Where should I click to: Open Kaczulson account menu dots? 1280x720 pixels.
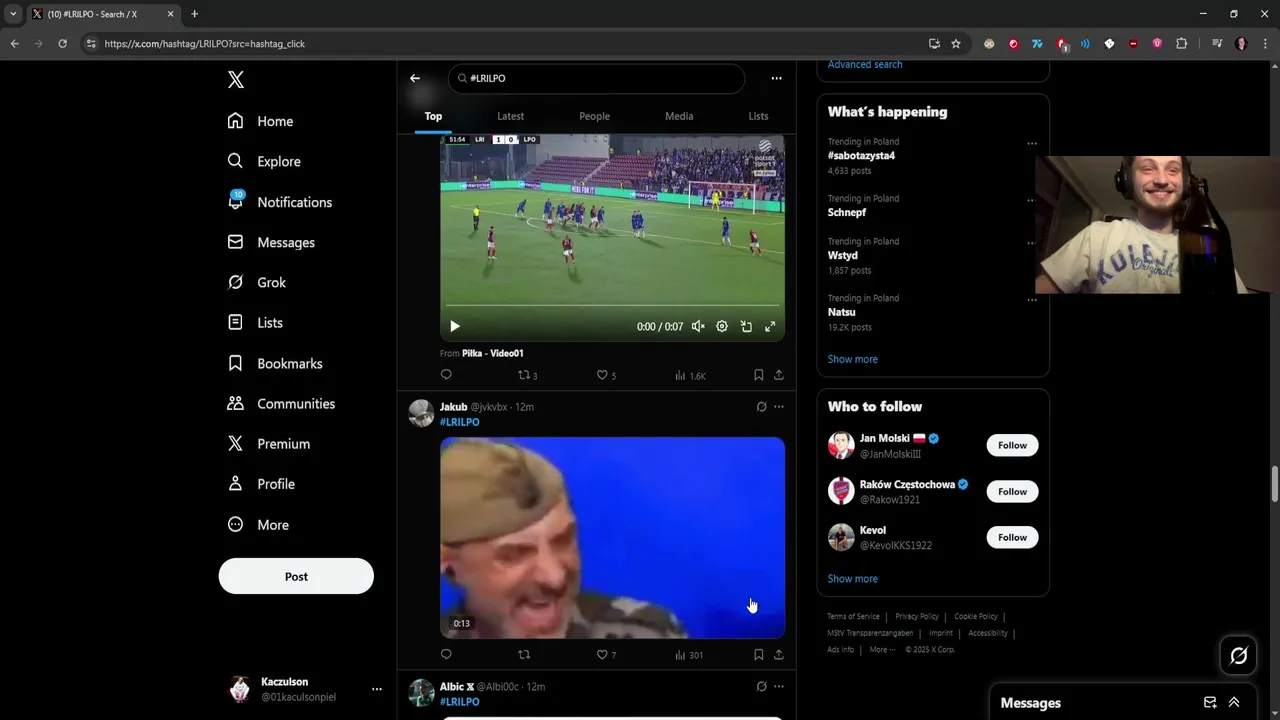click(x=376, y=689)
